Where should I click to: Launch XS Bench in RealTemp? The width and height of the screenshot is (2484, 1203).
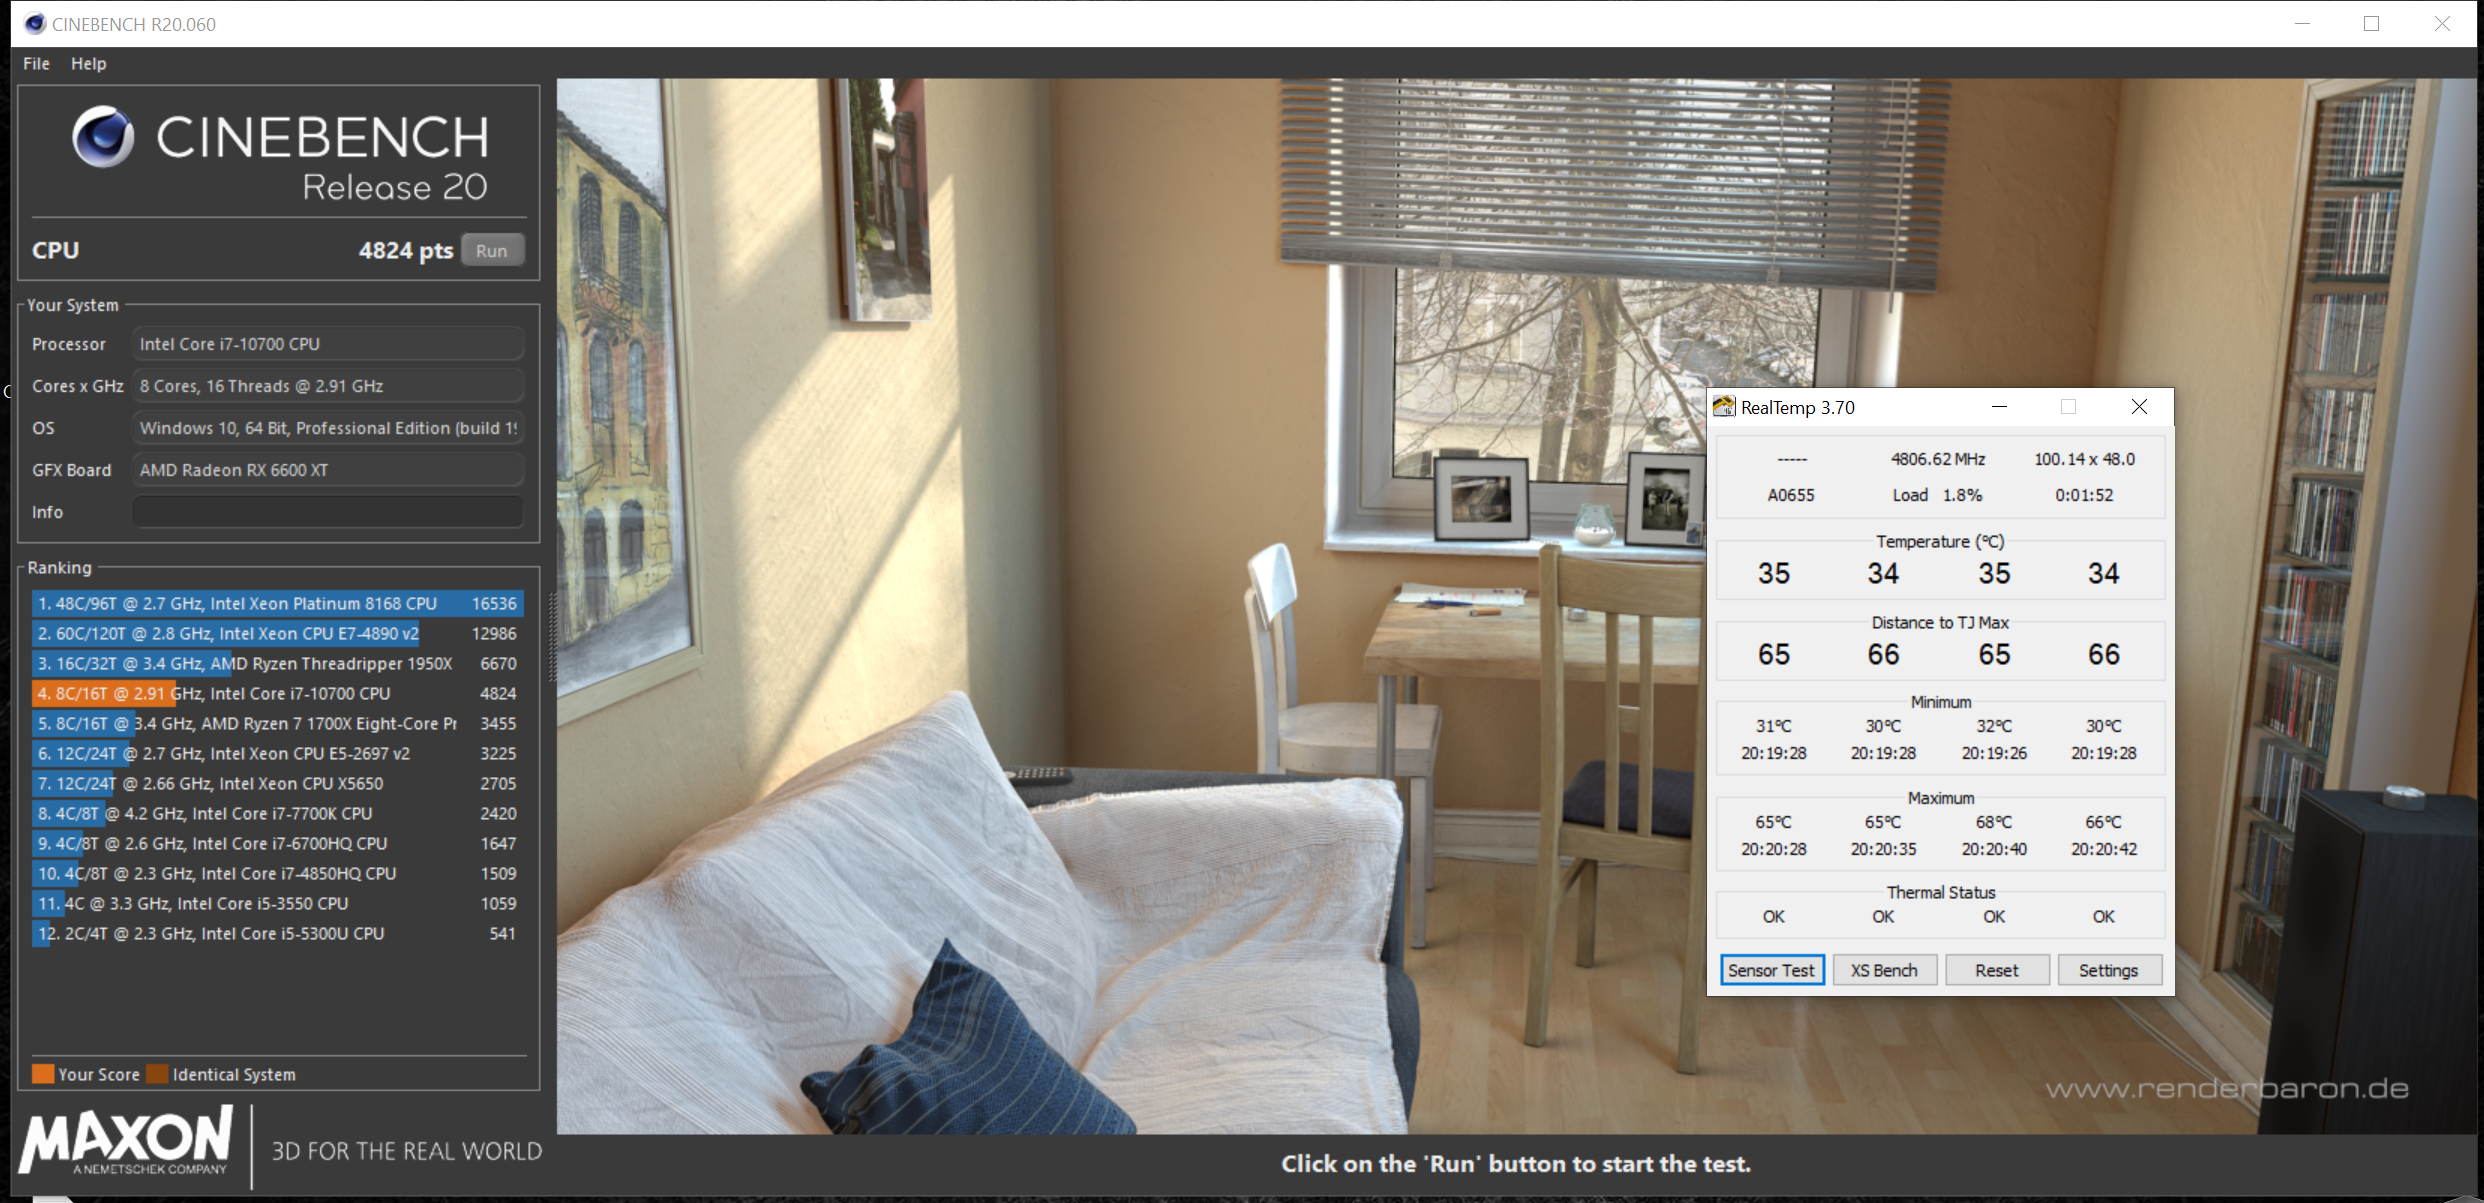click(1884, 970)
